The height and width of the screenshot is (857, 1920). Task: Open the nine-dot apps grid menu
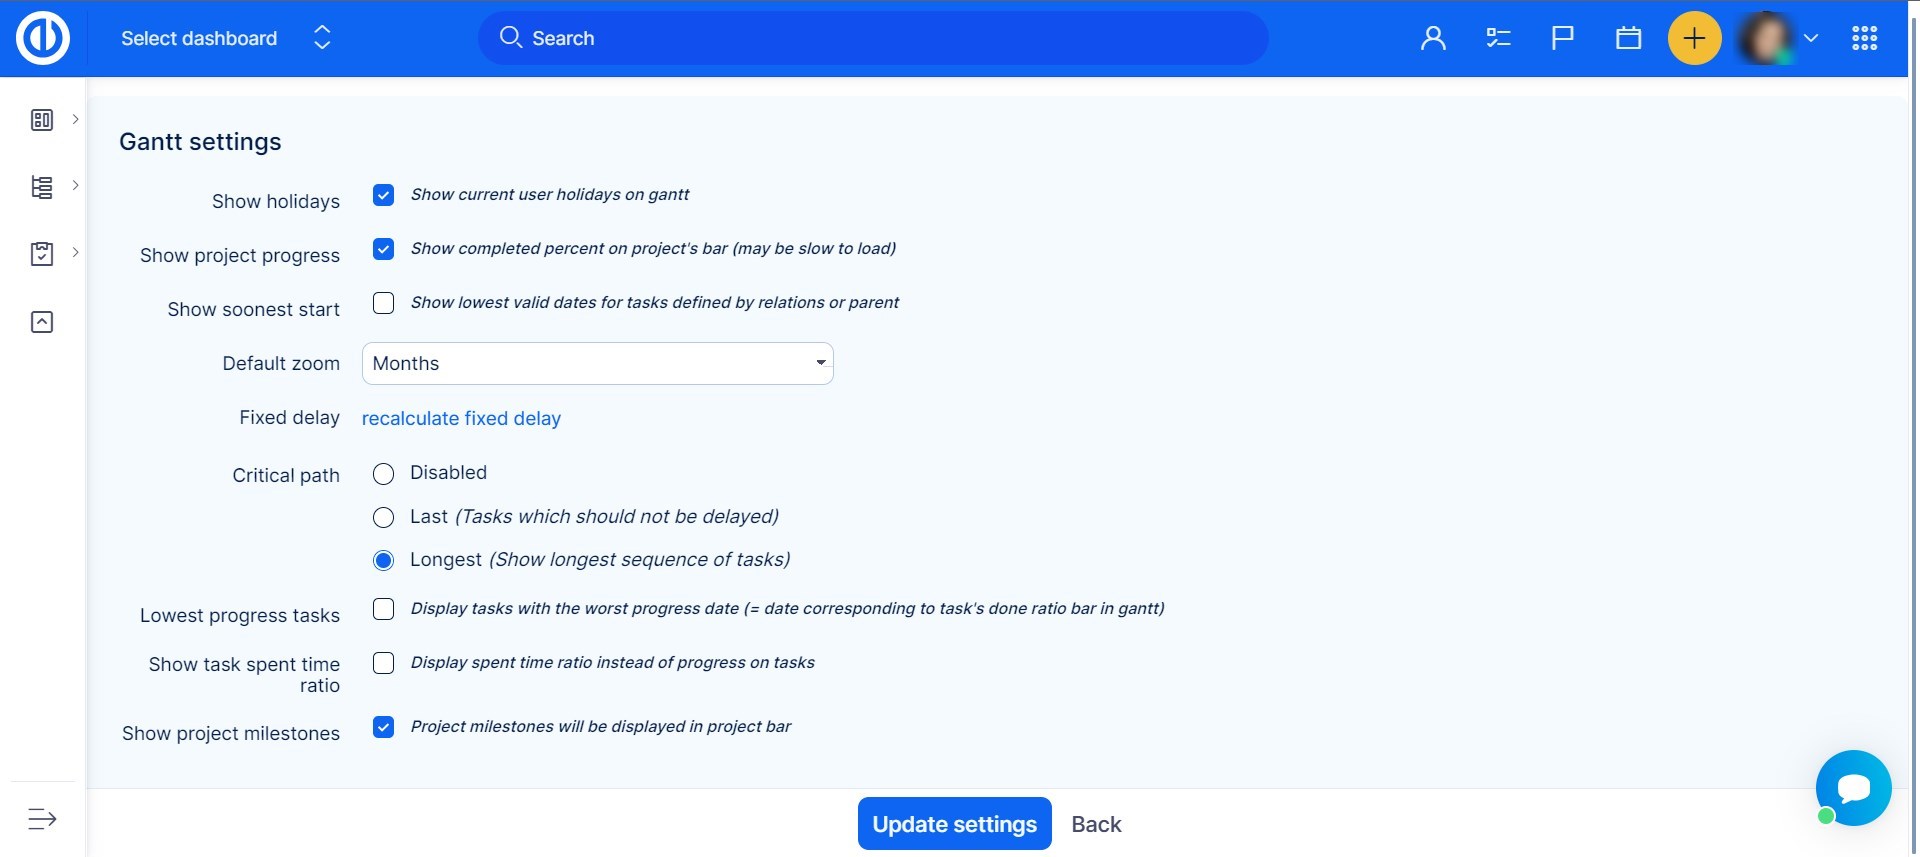pyautogui.click(x=1864, y=38)
